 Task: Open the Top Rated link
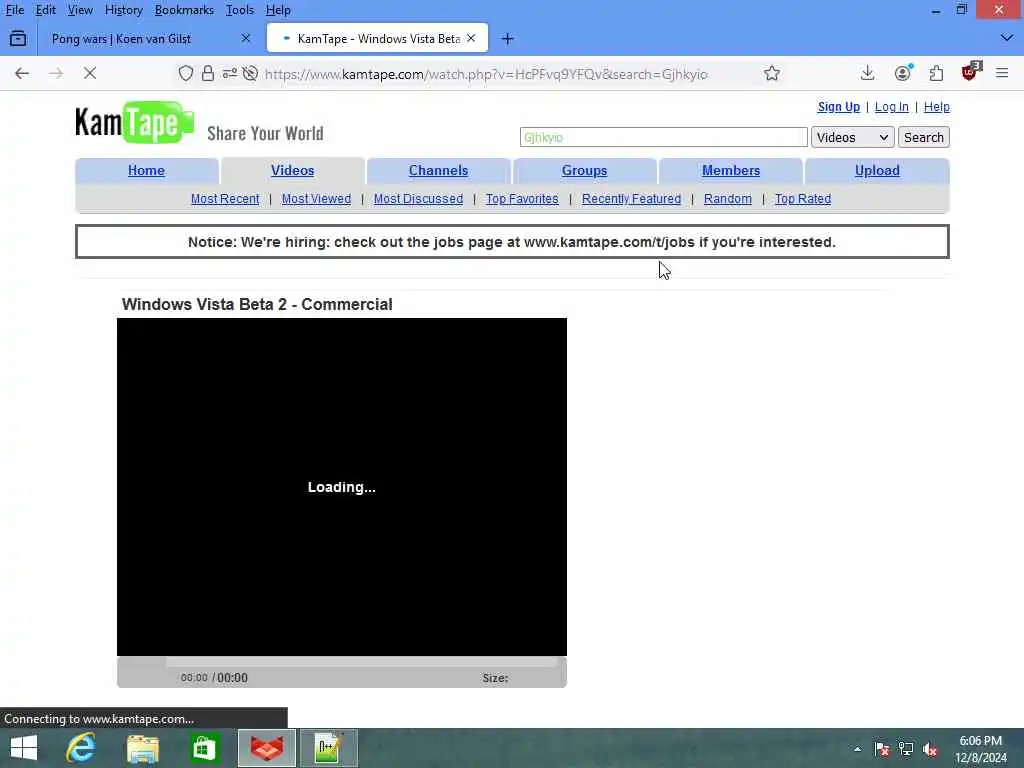pos(803,199)
